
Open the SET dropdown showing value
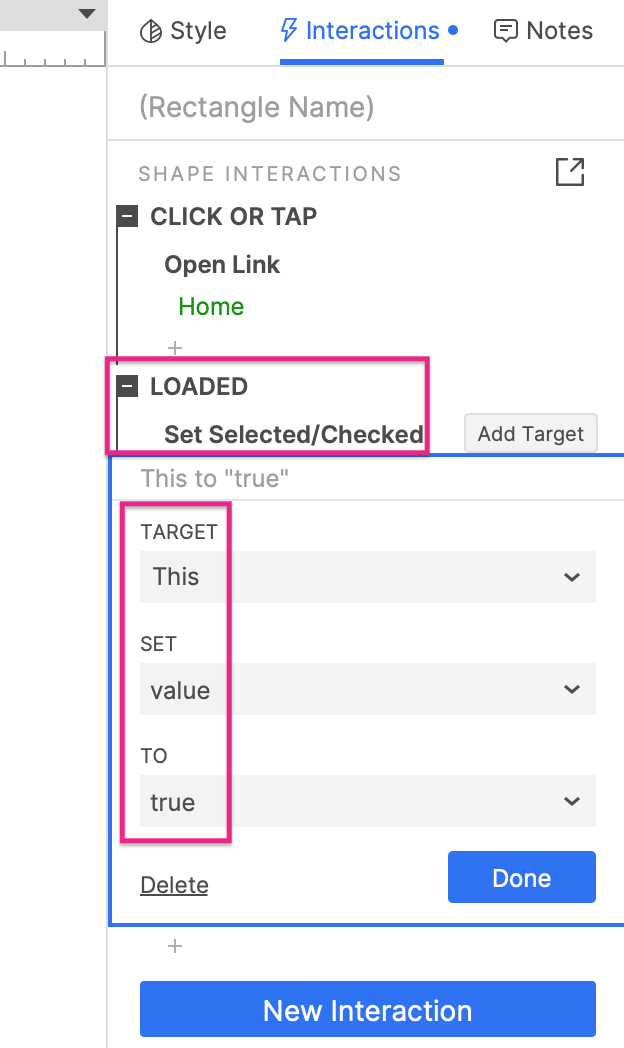[367, 690]
